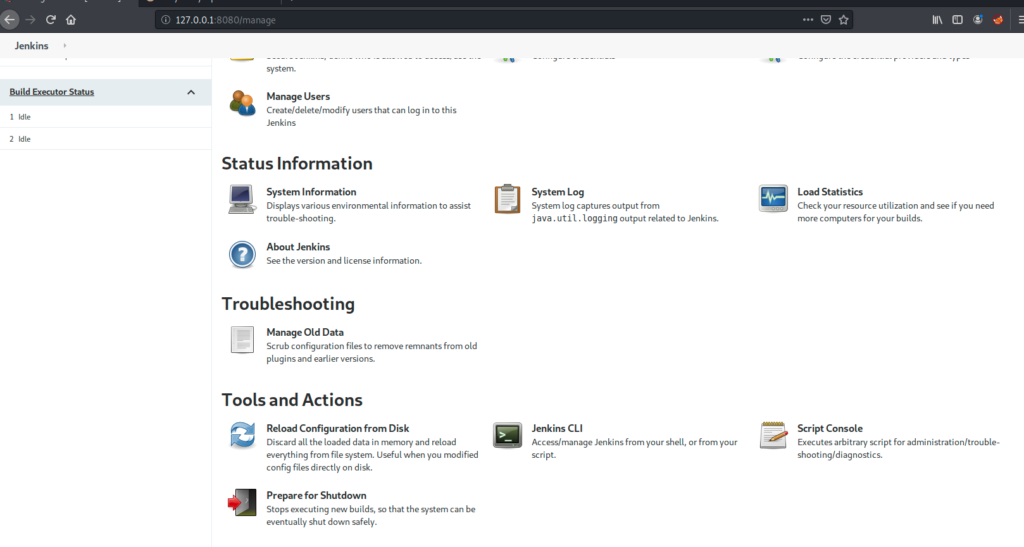Image resolution: width=1024 pixels, height=547 pixels.
Task: Open the System Log link
Action: (558, 192)
